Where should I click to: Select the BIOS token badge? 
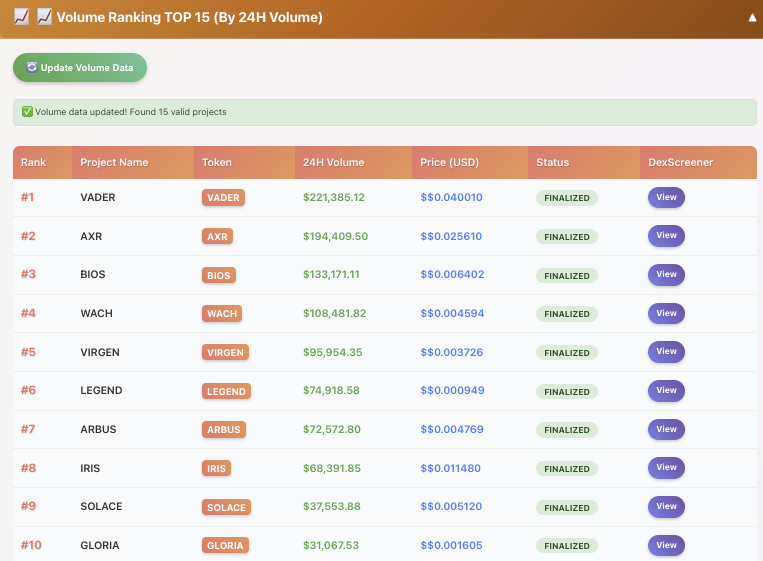tap(218, 275)
